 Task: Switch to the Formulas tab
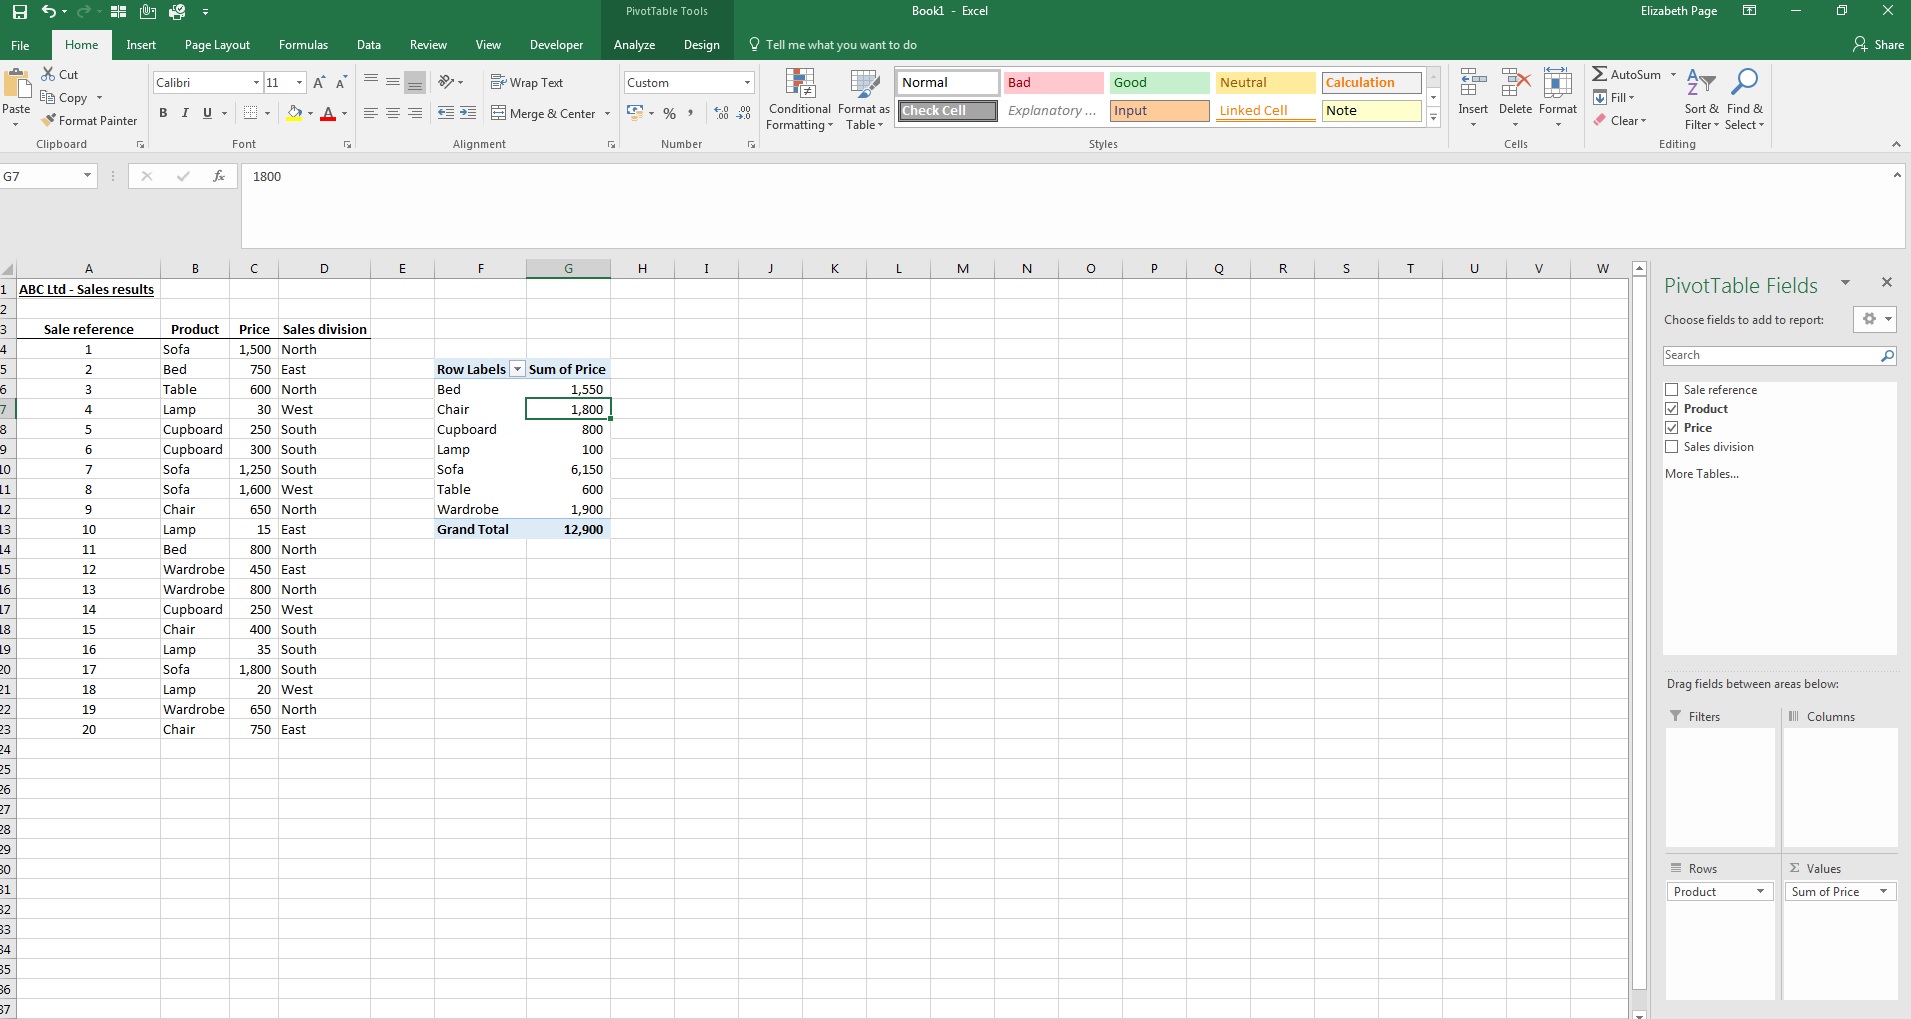[303, 45]
